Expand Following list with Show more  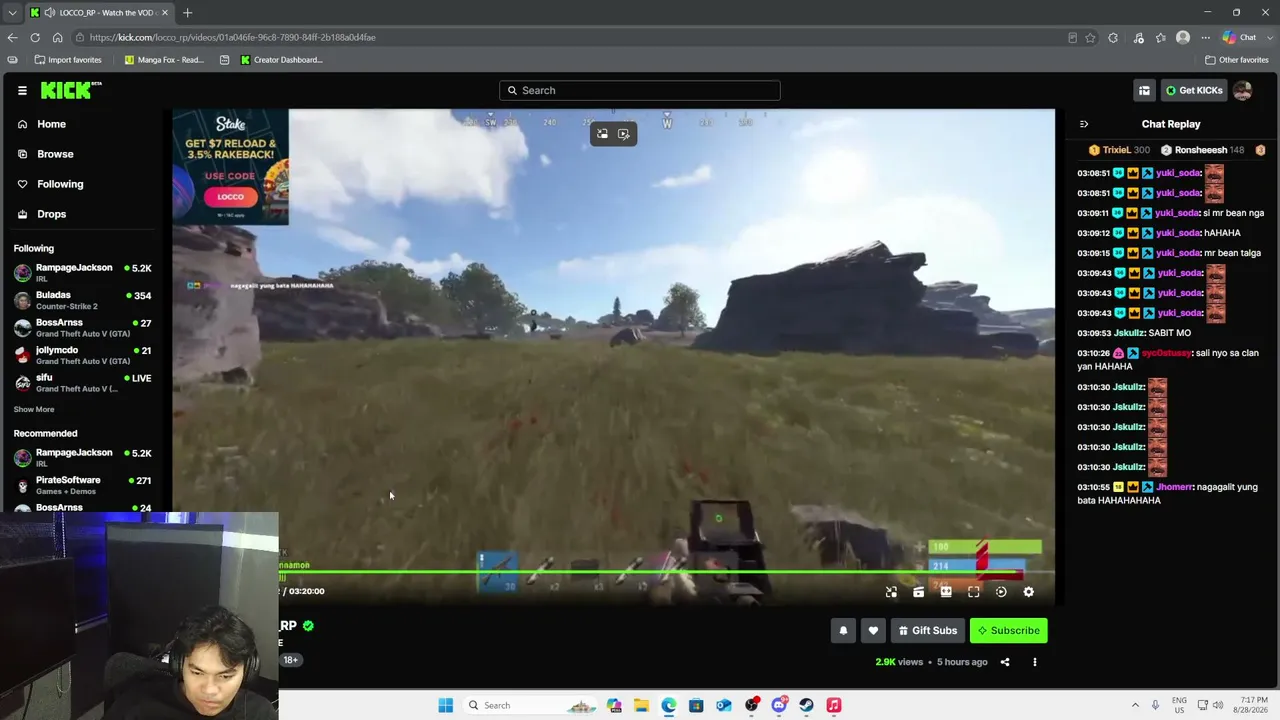[34, 409]
